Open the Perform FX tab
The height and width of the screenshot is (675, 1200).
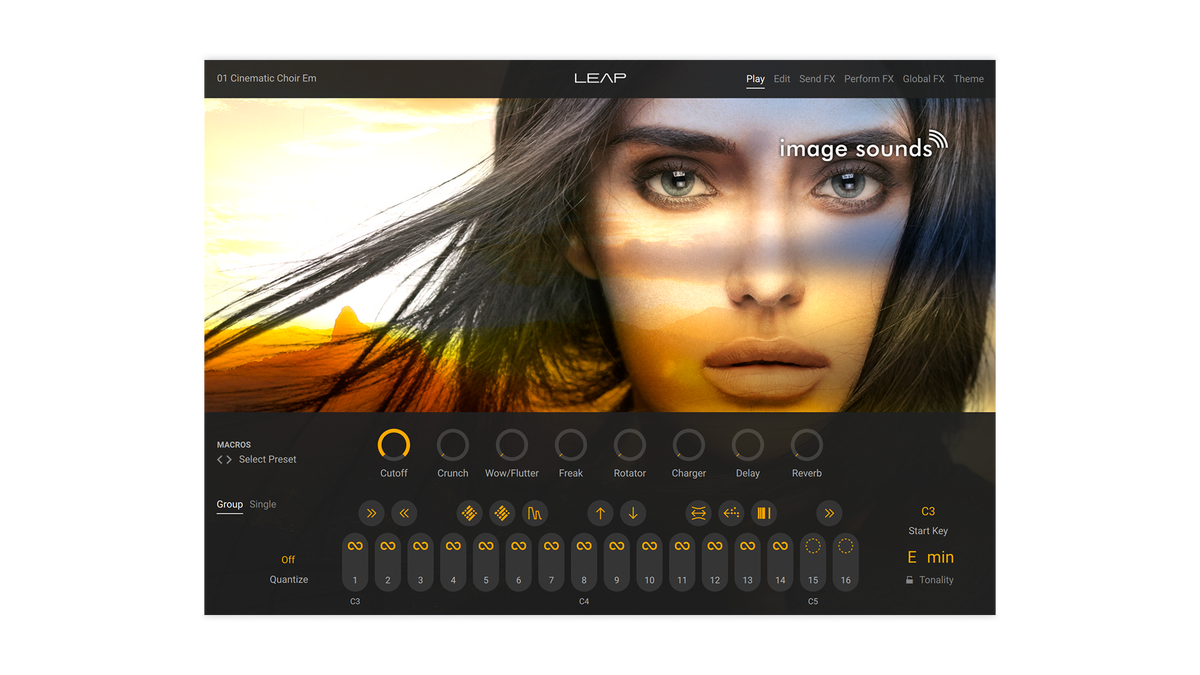point(869,79)
